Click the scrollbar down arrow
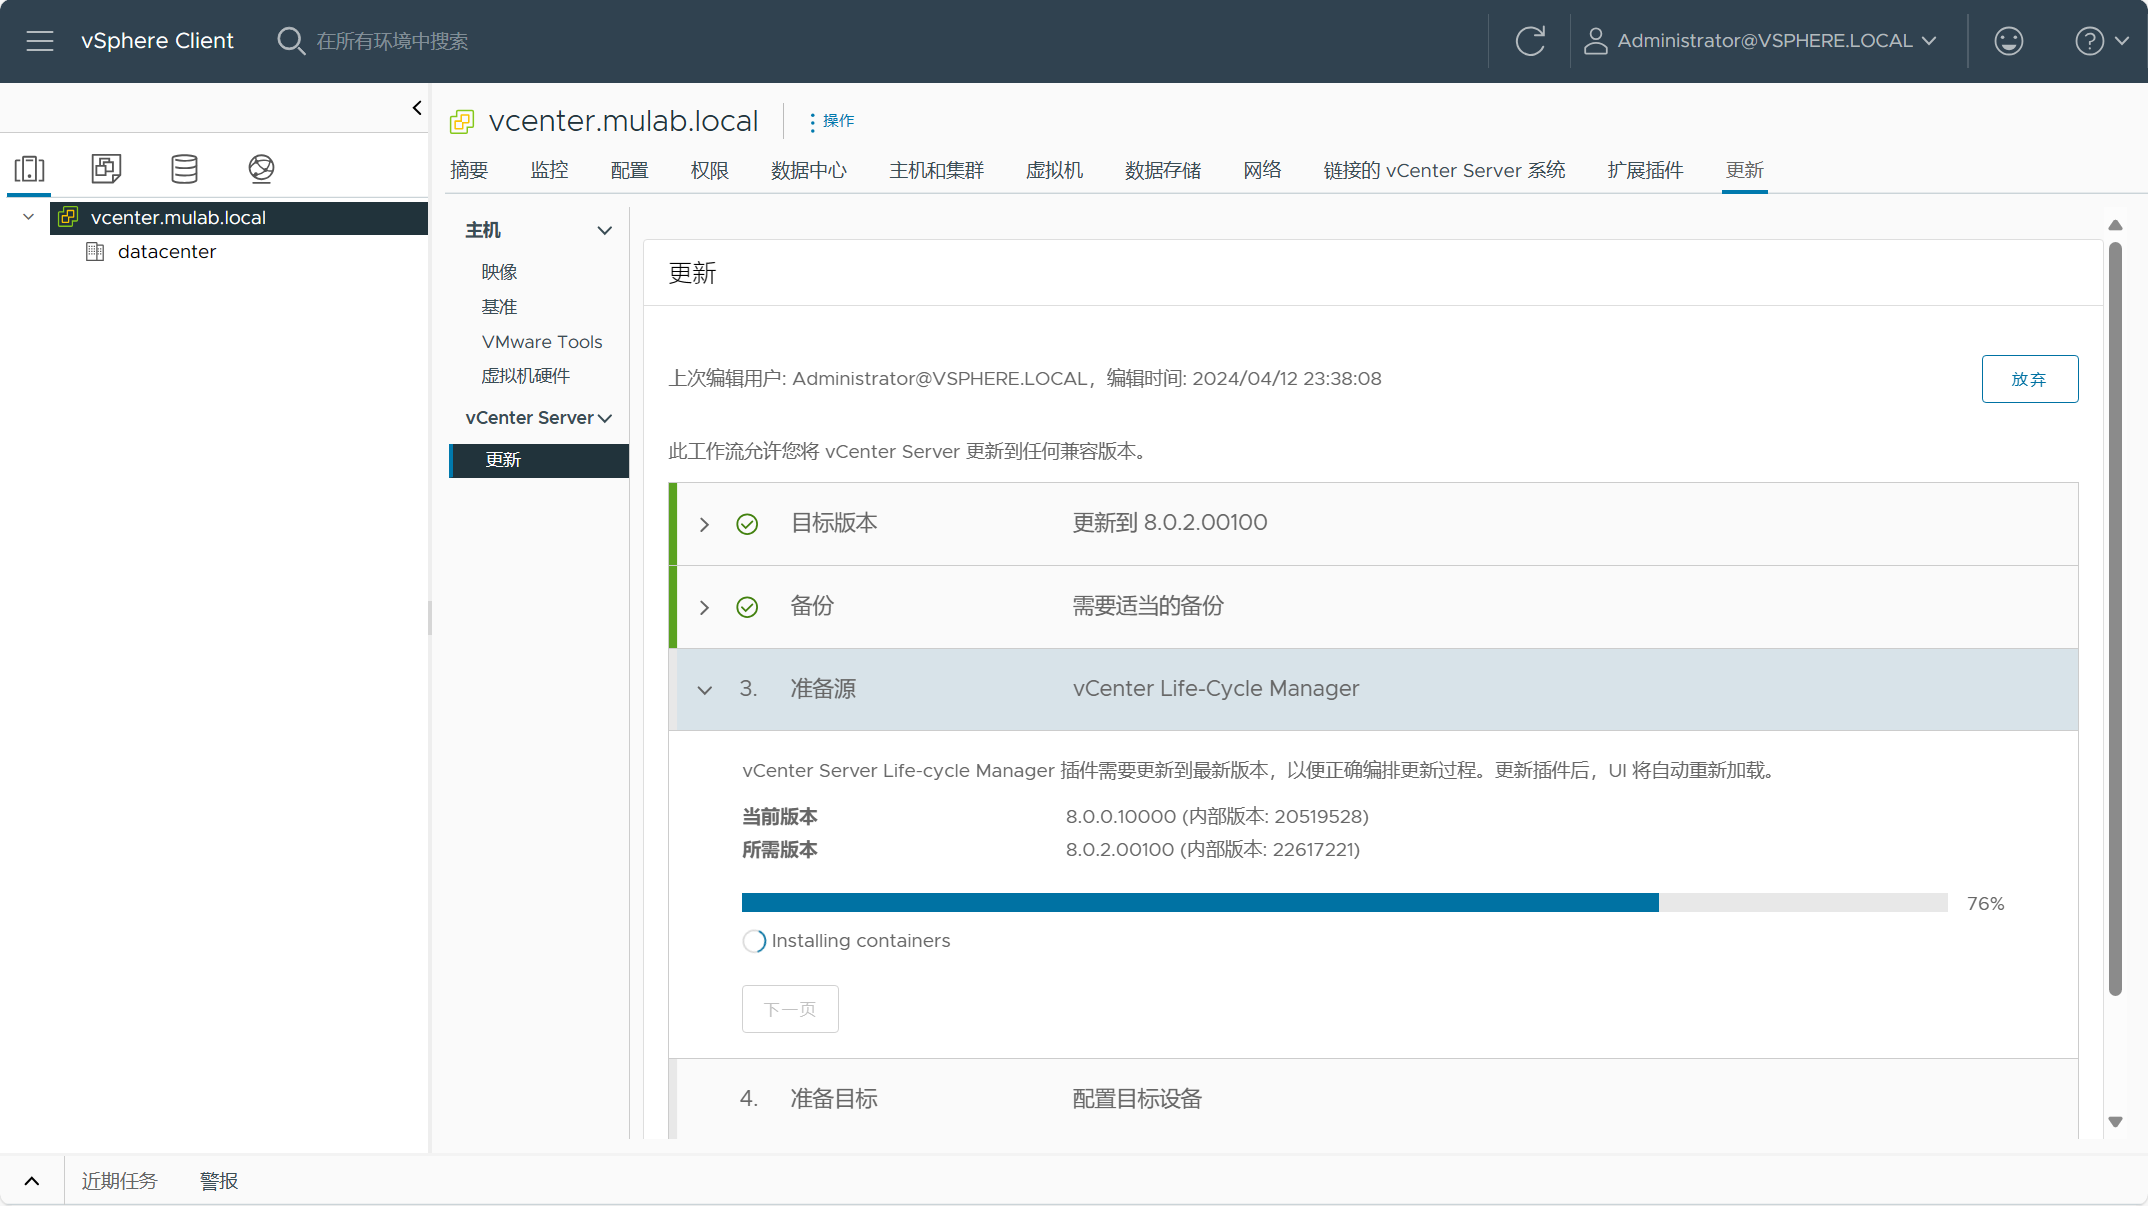The image size is (2148, 1206). (2115, 1122)
